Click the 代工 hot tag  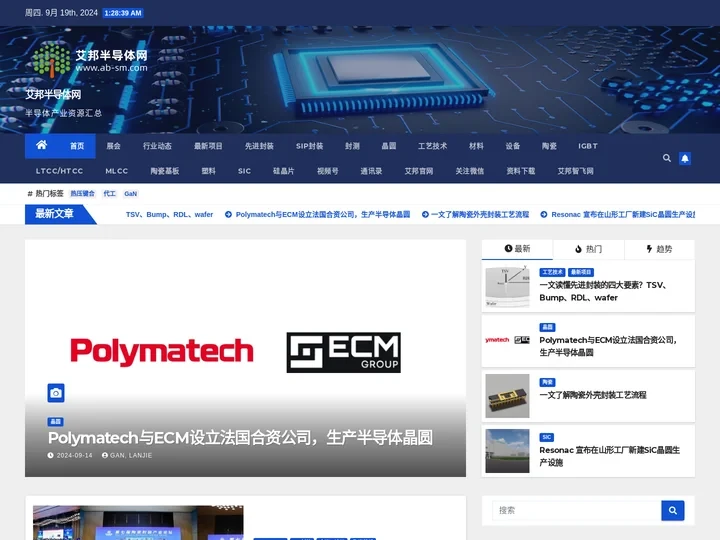point(109,194)
